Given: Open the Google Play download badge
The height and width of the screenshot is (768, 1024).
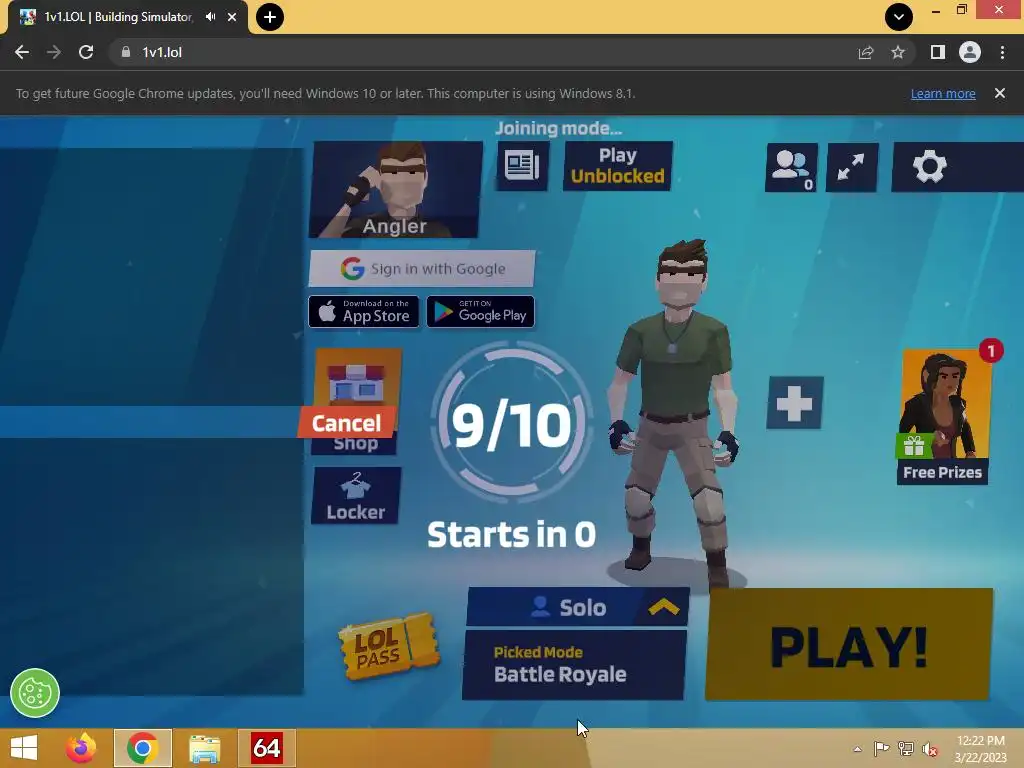Looking at the screenshot, I should pyautogui.click(x=481, y=312).
